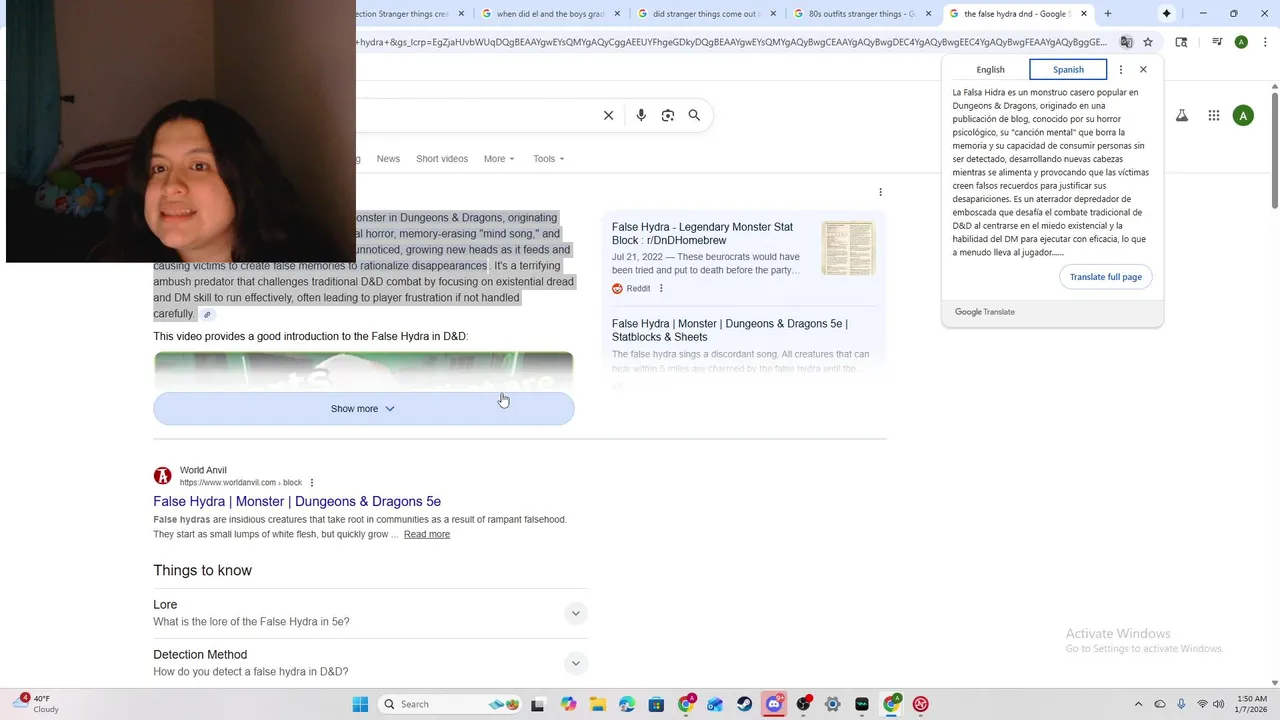This screenshot has height=720, width=1280.
Task: Open Copilot from the taskbar
Action: pos(568,704)
